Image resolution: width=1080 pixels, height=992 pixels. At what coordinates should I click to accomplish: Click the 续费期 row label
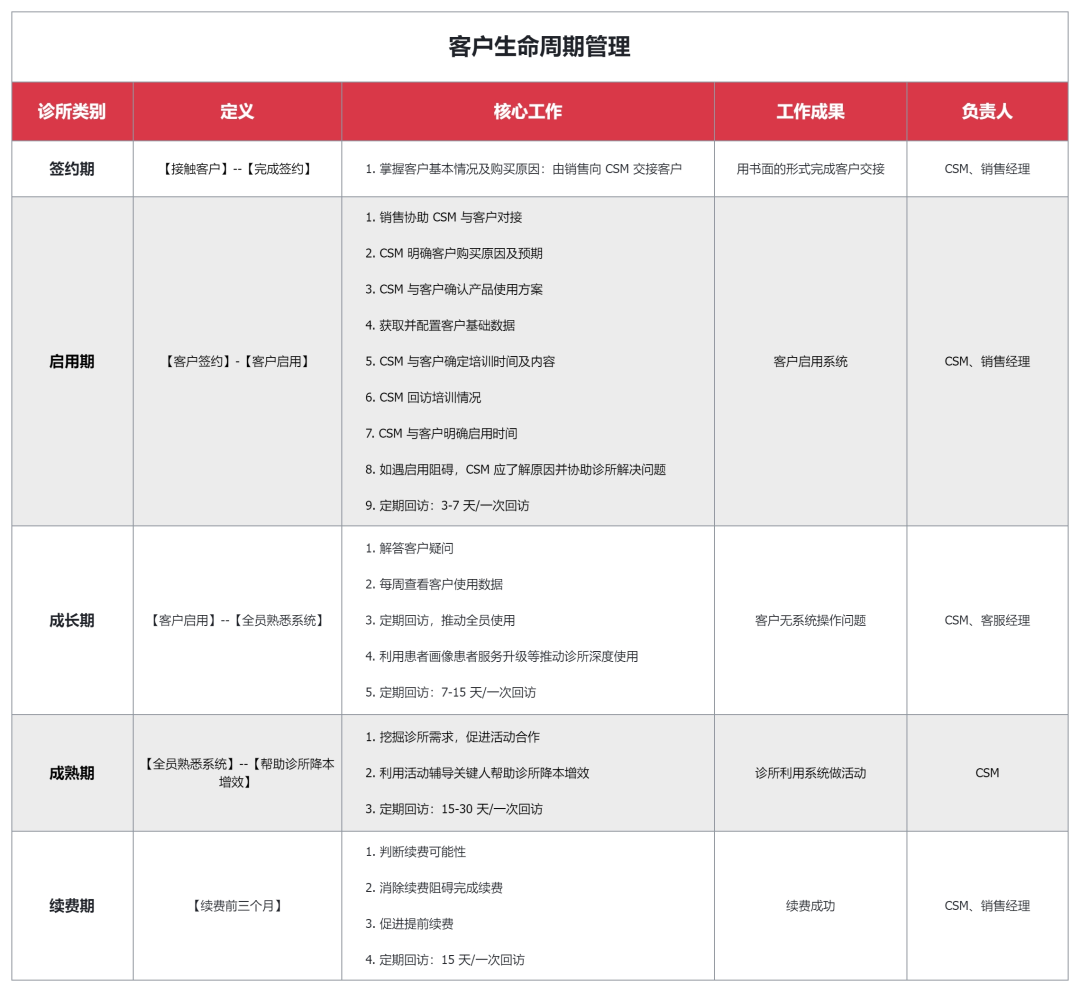[x=72, y=906]
